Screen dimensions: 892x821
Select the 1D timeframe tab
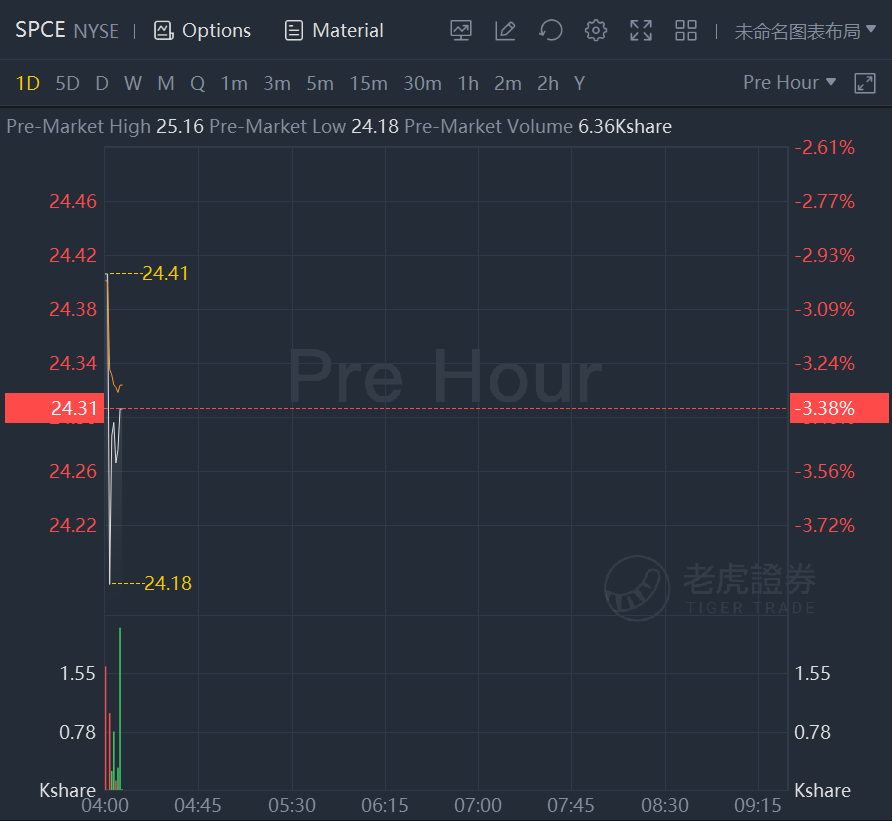coord(27,84)
